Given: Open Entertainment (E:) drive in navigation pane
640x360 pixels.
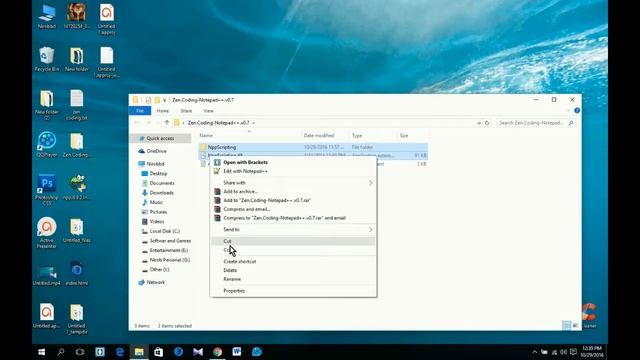Looking at the screenshot, I should [169, 251].
